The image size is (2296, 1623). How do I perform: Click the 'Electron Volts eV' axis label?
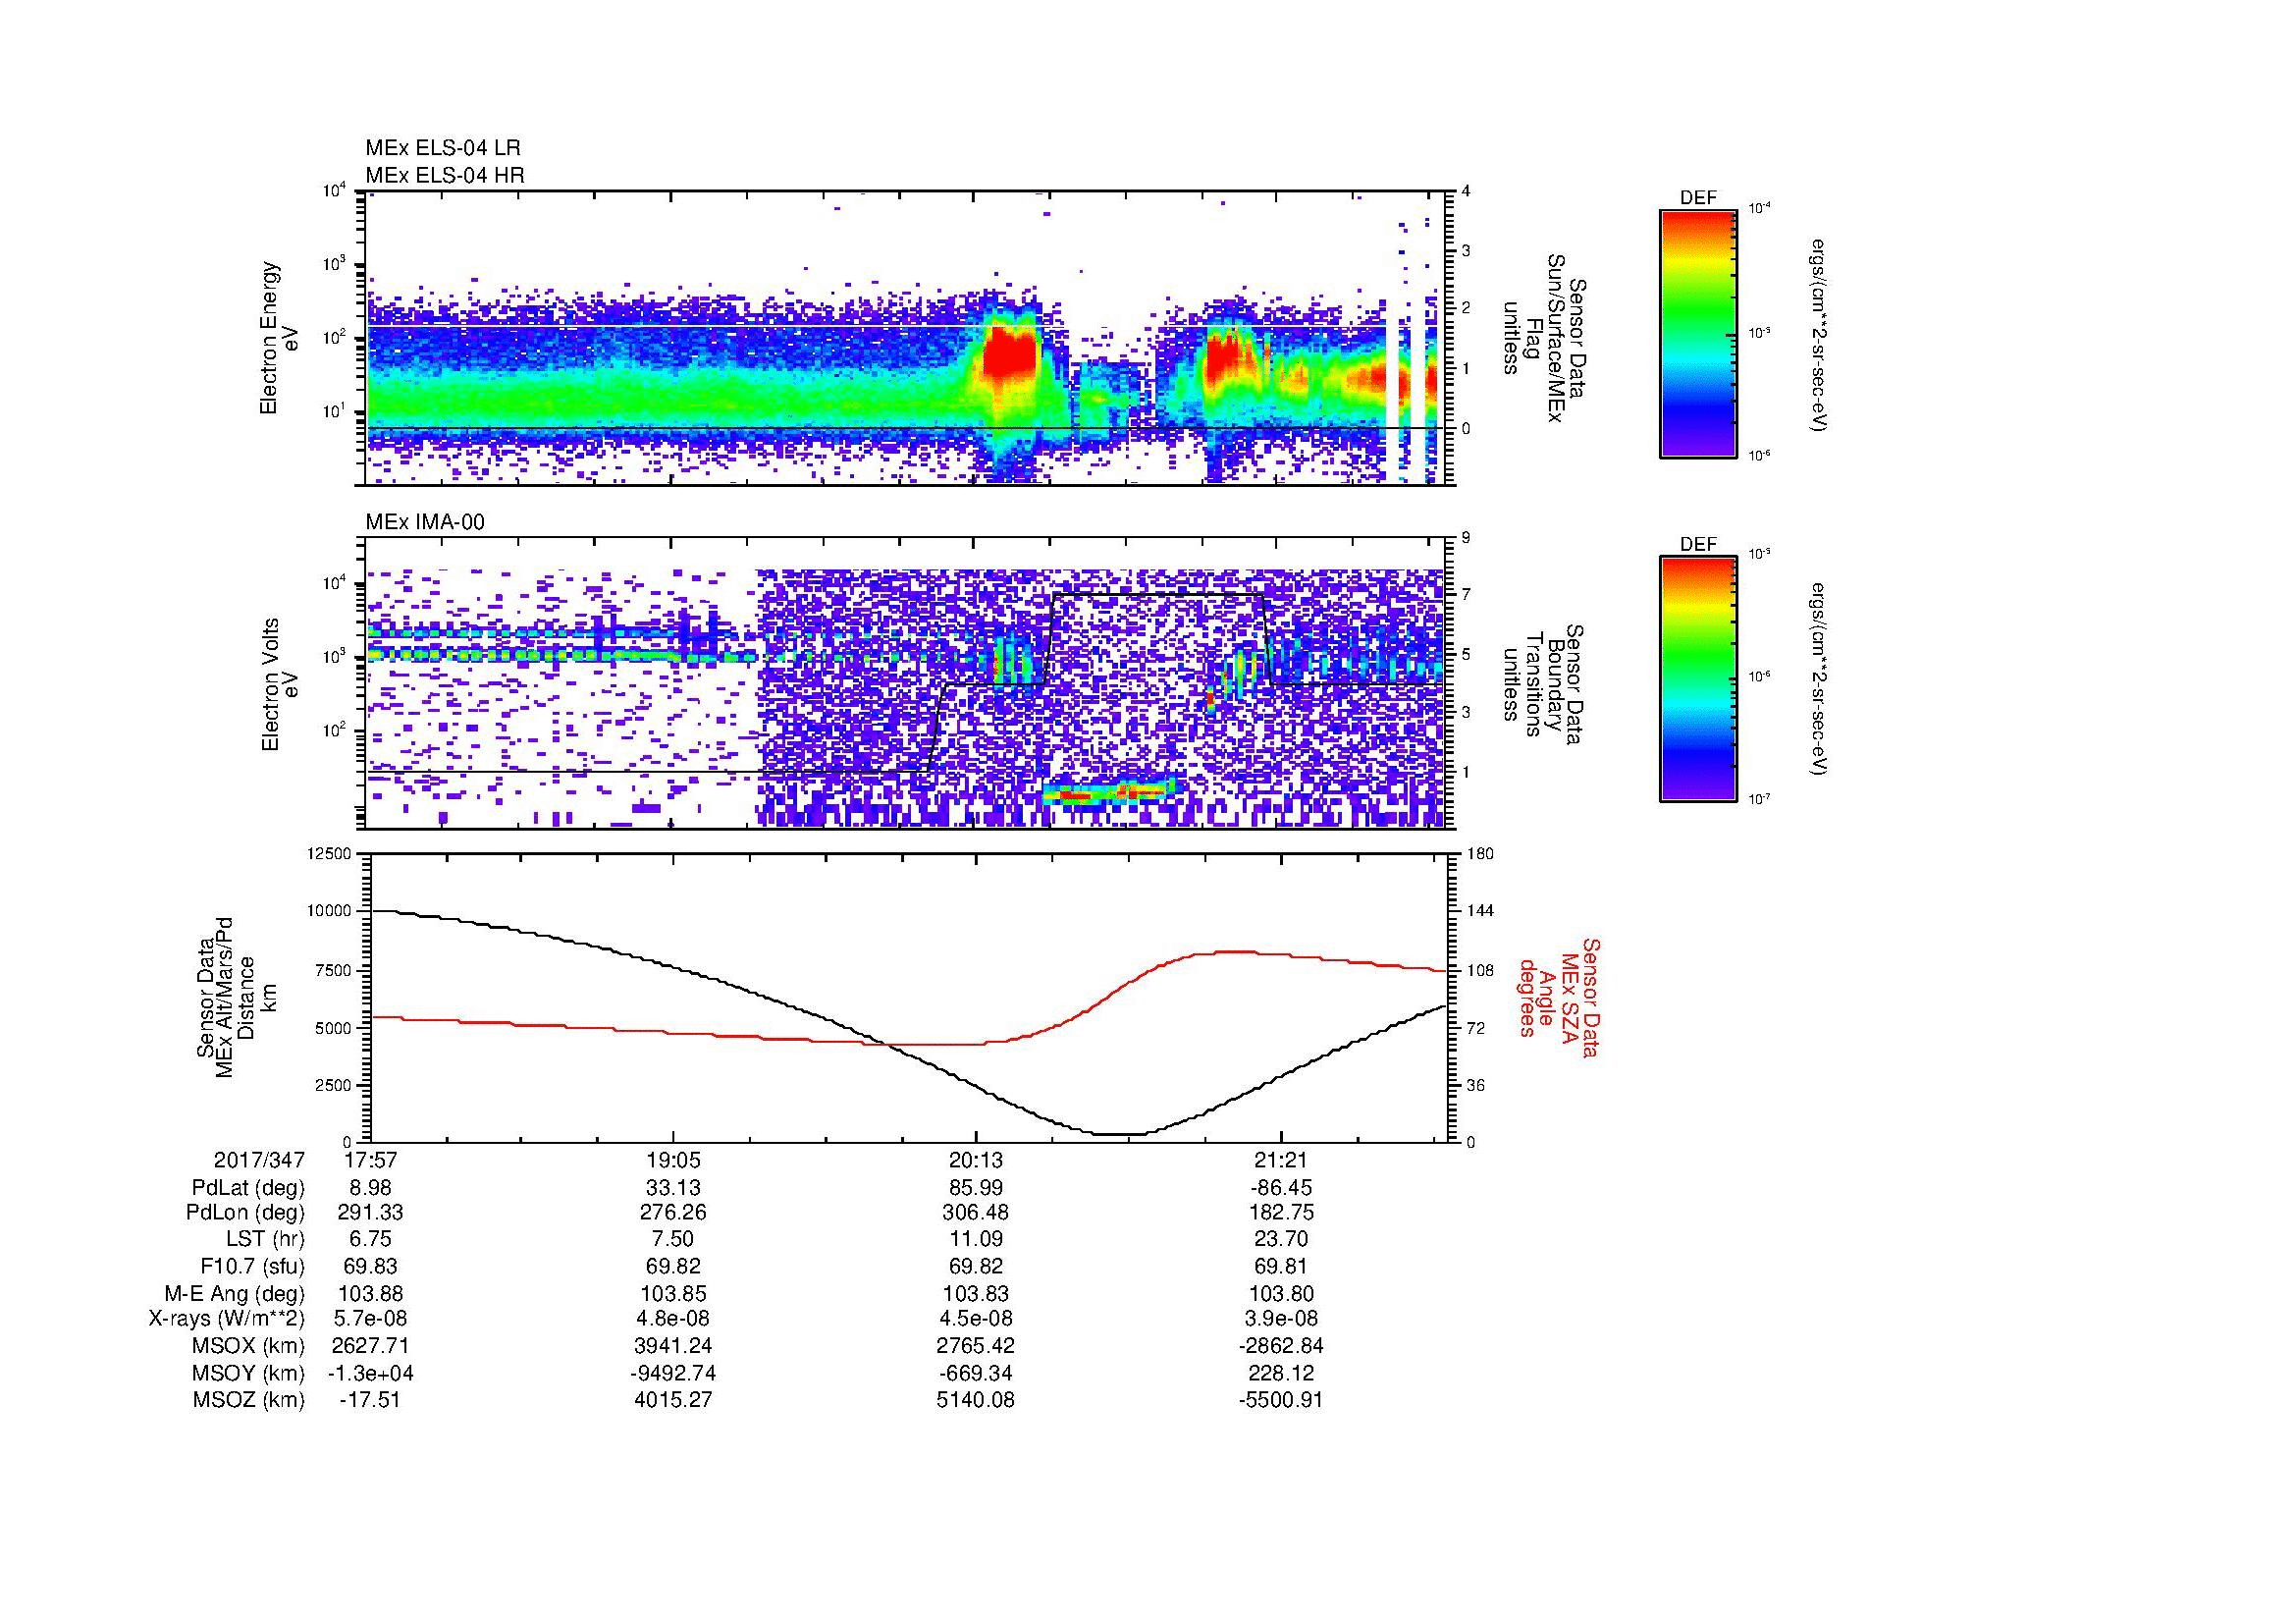click(x=279, y=684)
